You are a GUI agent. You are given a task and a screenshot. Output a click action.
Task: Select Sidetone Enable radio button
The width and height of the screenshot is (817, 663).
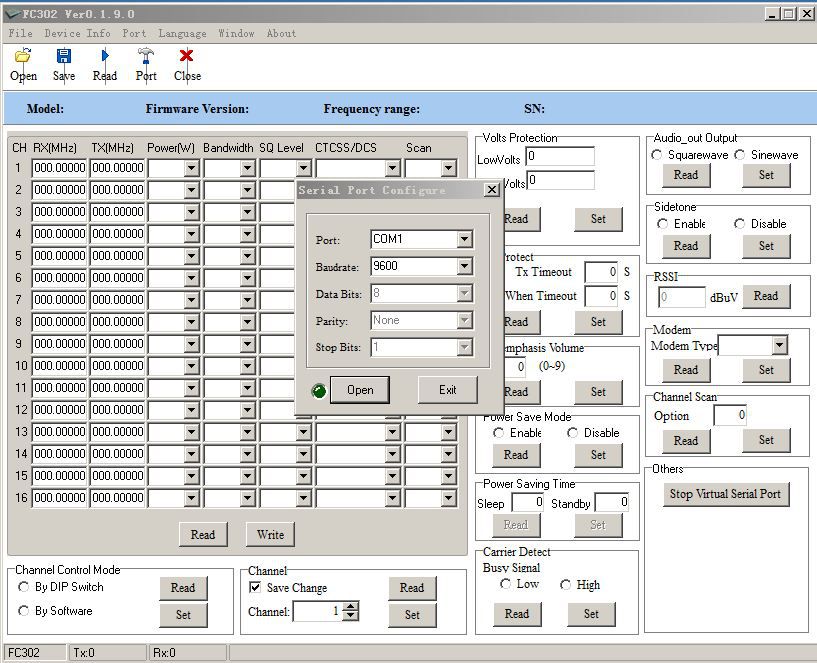(x=662, y=224)
